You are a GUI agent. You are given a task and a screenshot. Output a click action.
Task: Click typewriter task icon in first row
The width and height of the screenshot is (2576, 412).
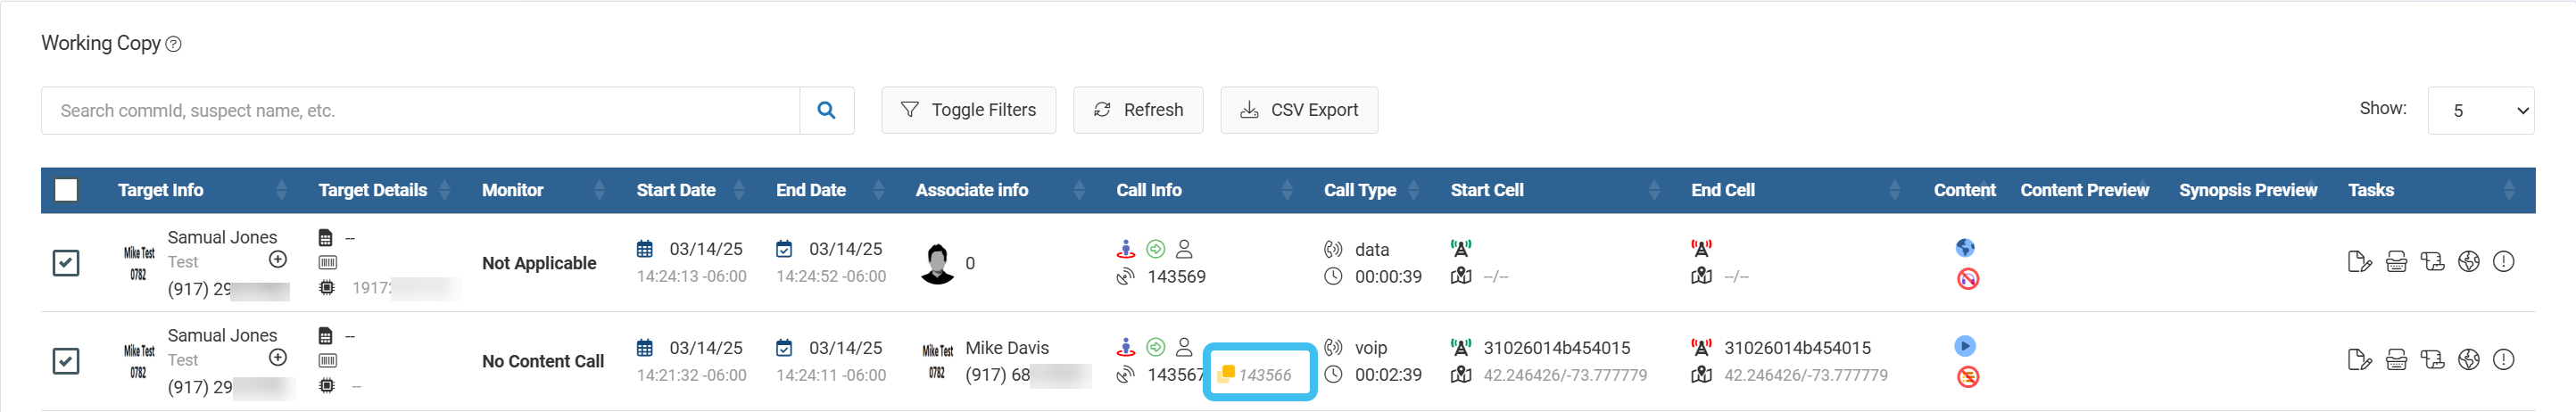2396,262
